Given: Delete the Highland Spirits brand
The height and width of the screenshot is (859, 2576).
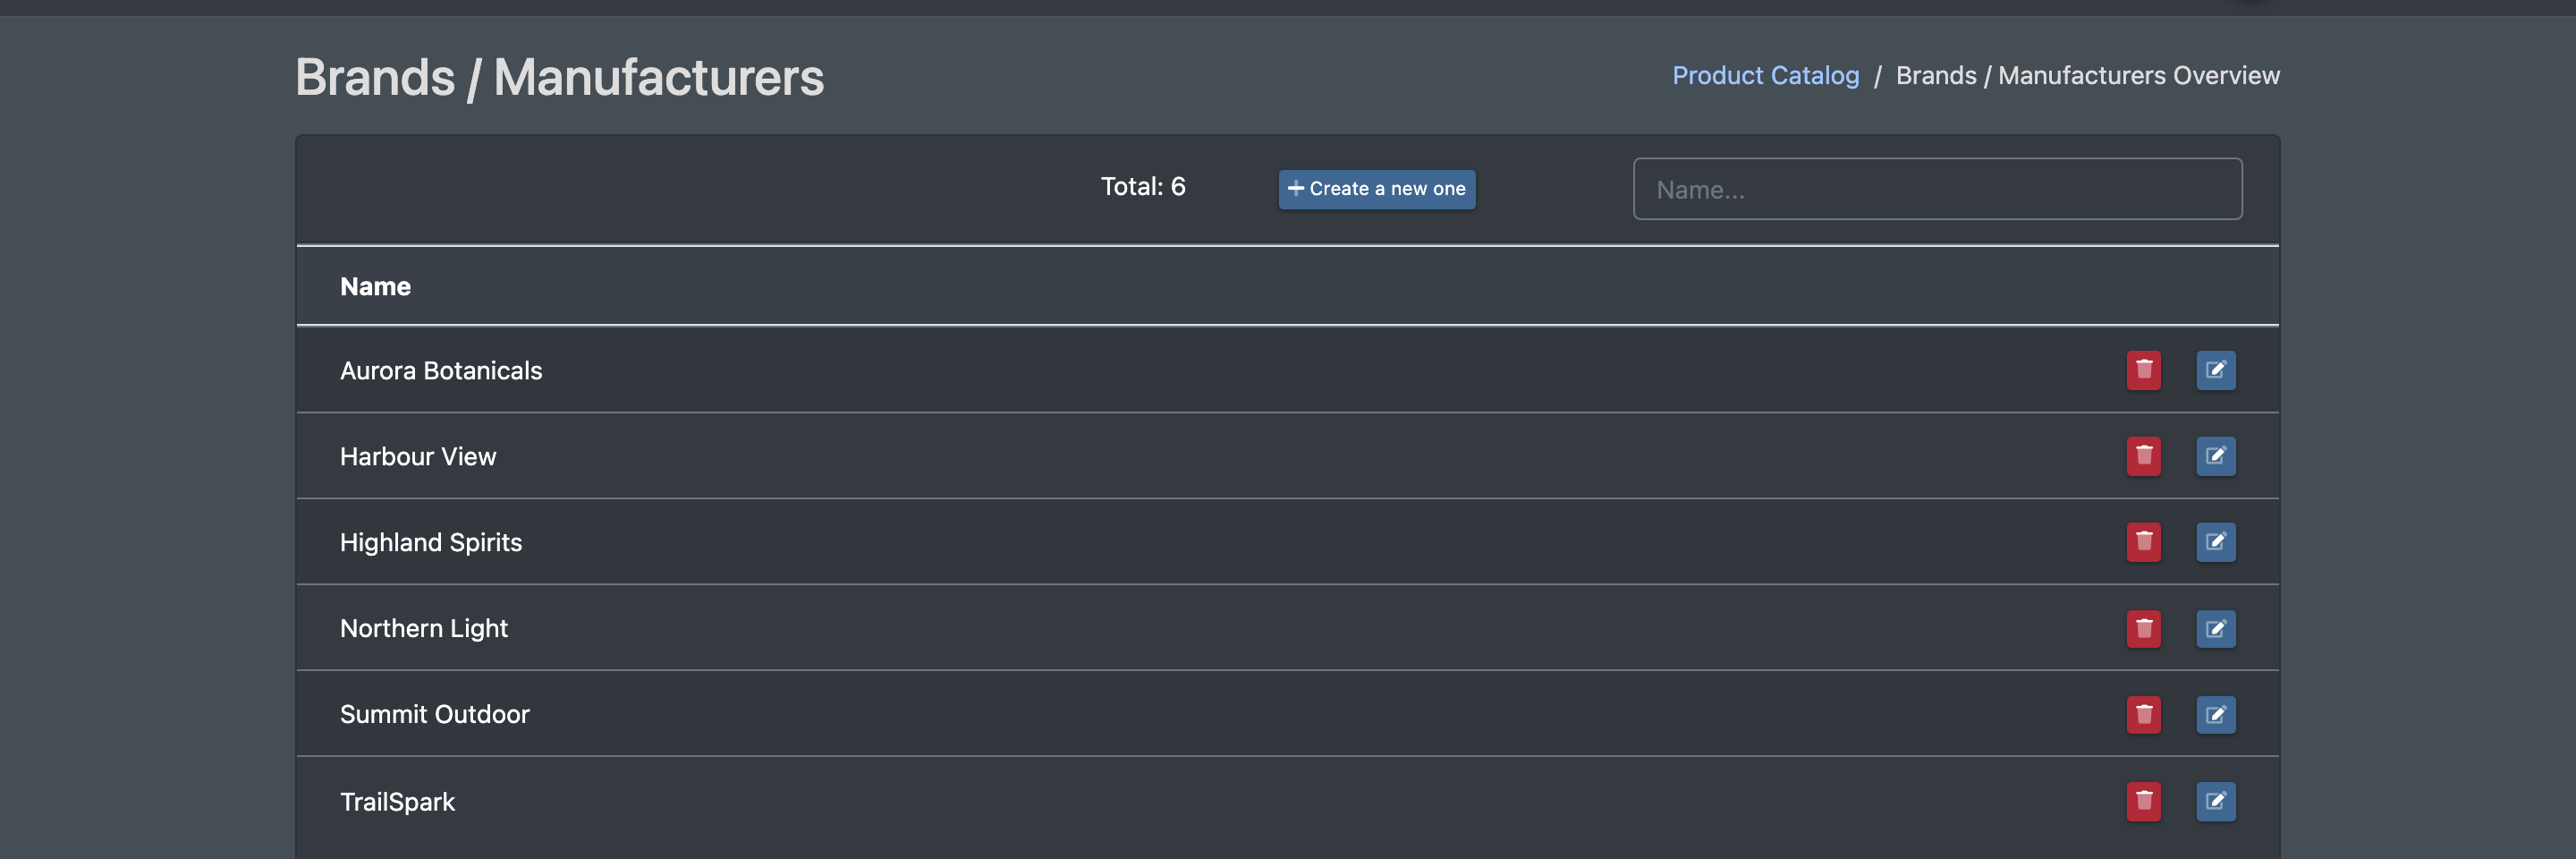Looking at the screenshot, I should point(2143,542).
